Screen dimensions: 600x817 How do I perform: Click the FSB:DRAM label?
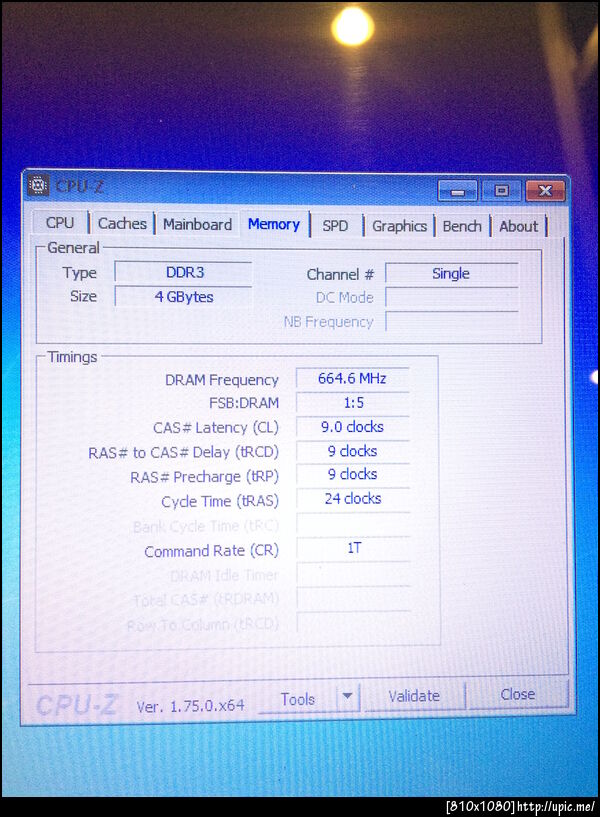tap(244, 403)
